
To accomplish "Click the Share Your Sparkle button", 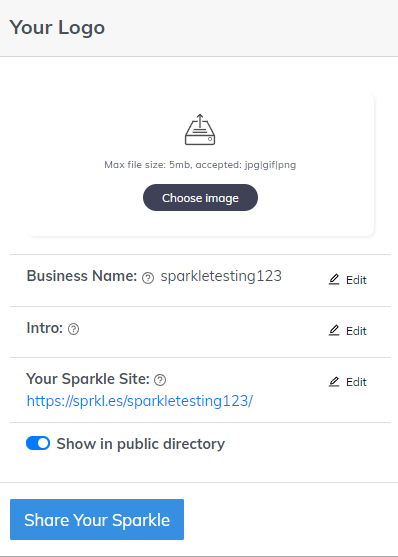I will pos(97,519).
